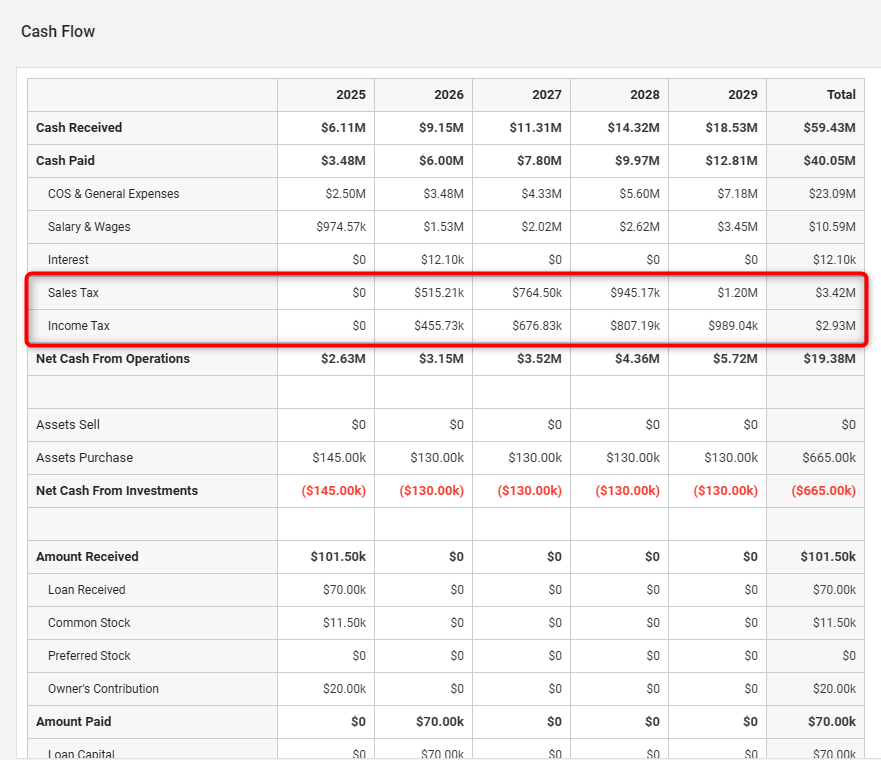
Task: Select the Income Tax row label
Action: point(79,326)
